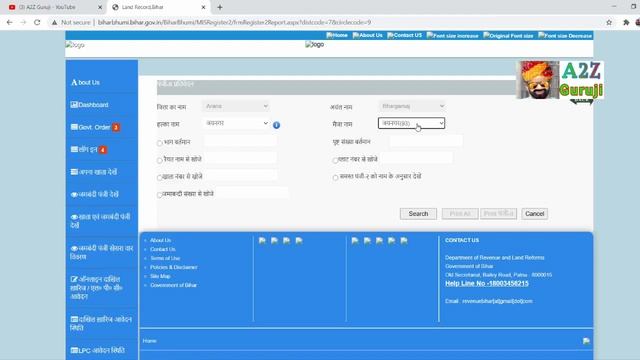The image size is (640, 360).
Task: Select the भाग वर्तमान radio button
Action: [x=160, y=143]
